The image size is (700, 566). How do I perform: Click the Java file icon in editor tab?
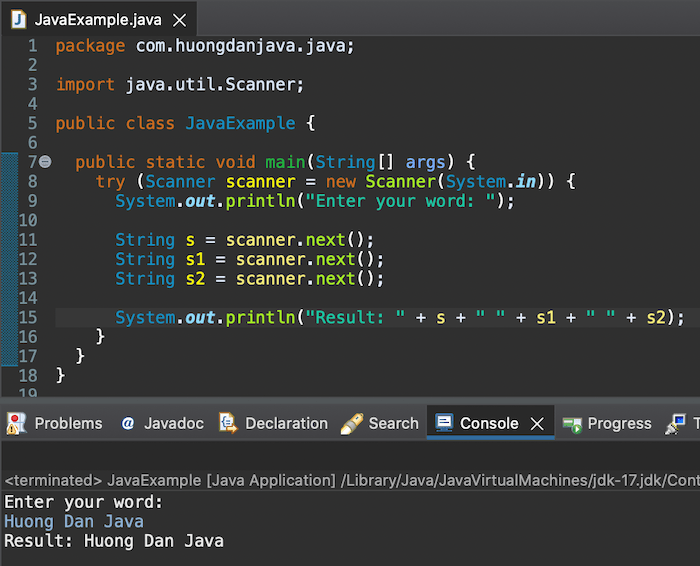19,20
